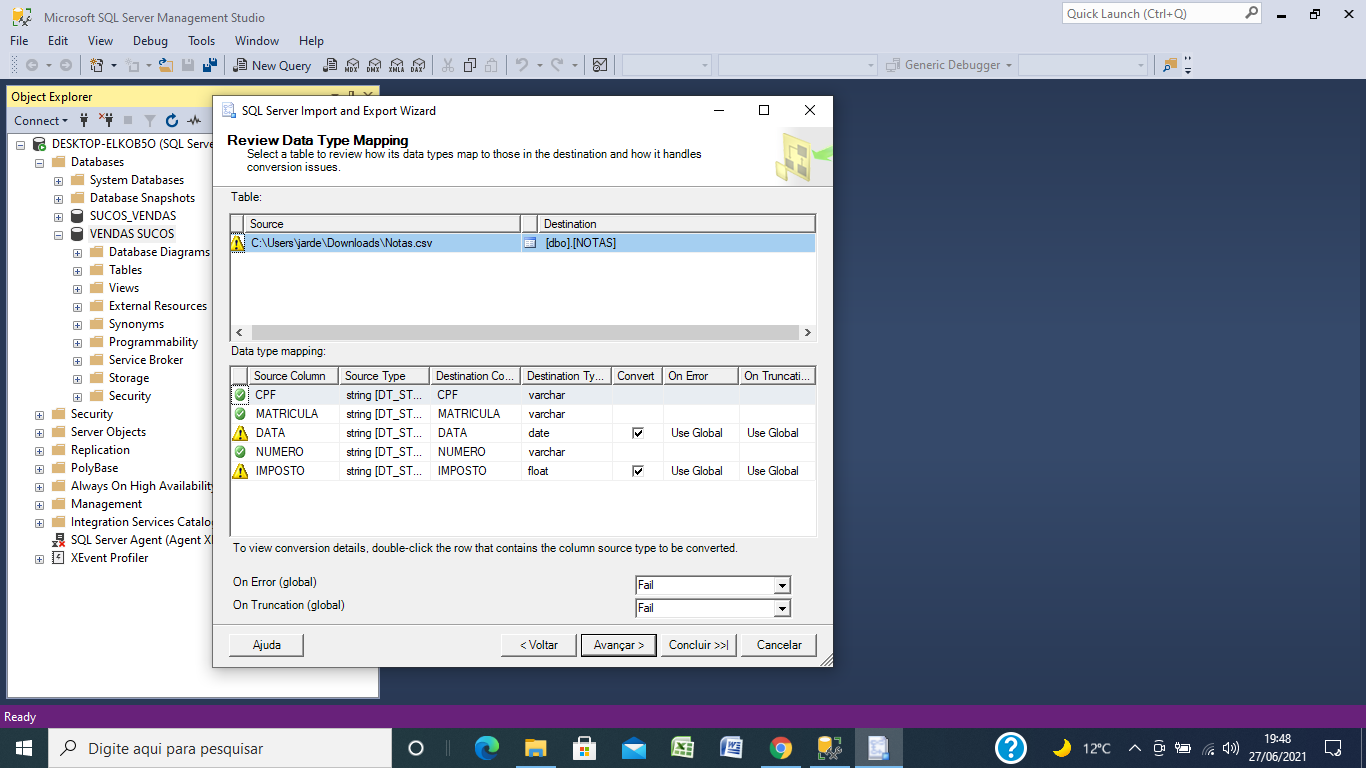Click the Open File folder icon

166,65
